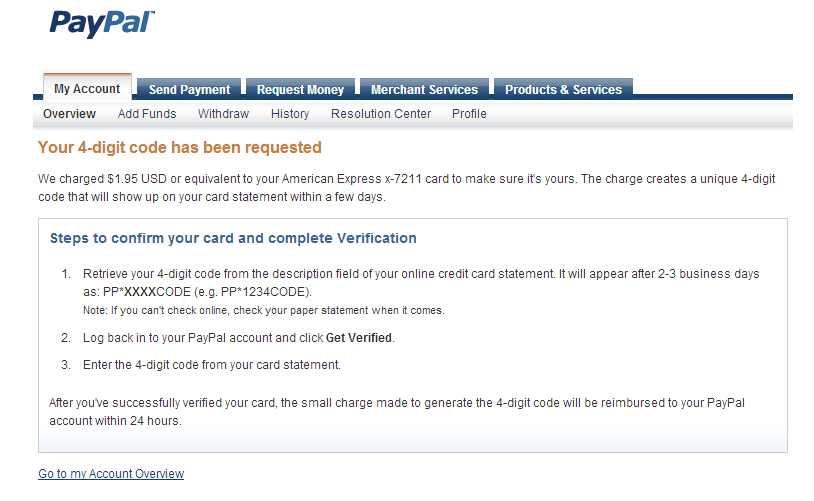Follow the Go to my Account Overview link
Image resolution: width=814 pixels, height=501 pixels.
point(111,473)
